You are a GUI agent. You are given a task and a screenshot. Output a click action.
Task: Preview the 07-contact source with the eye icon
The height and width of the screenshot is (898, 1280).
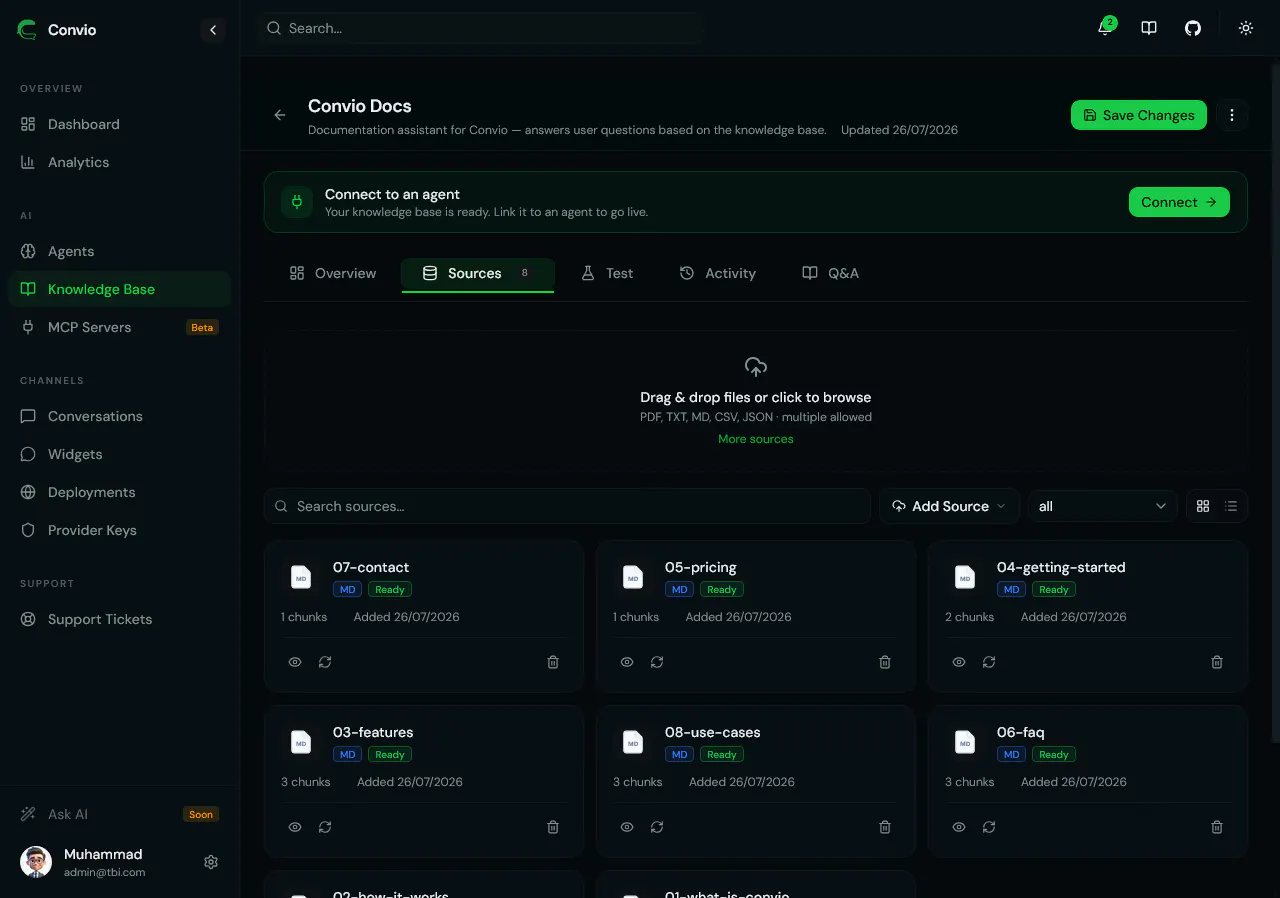295,662
